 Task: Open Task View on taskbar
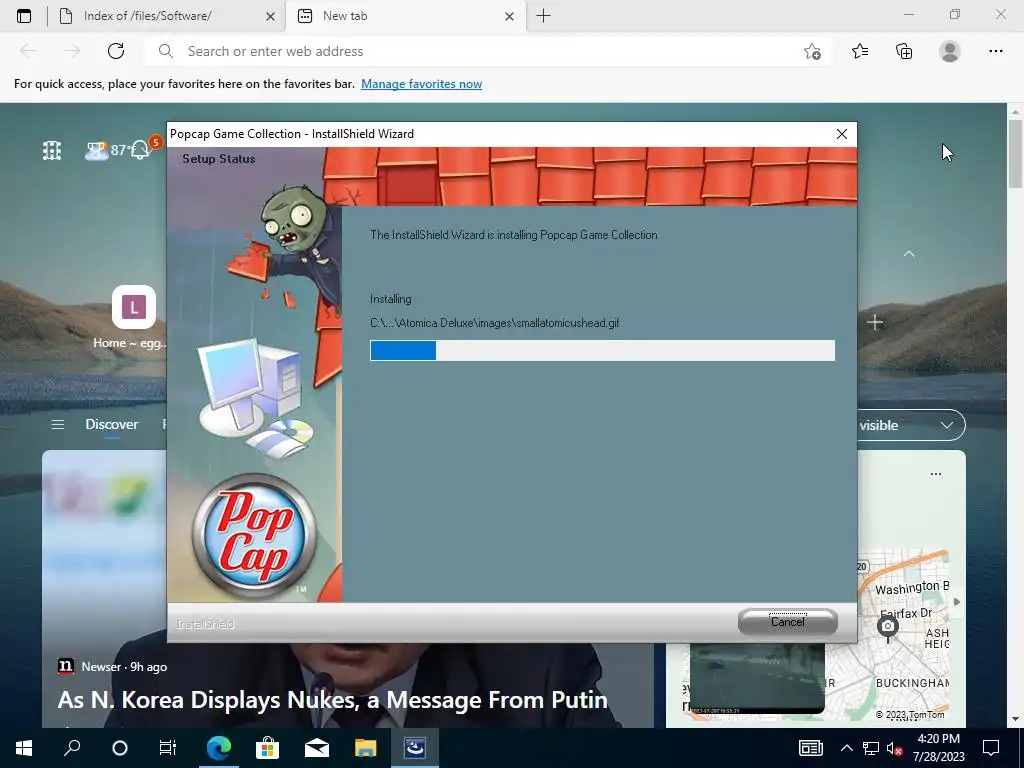point(168,748)
